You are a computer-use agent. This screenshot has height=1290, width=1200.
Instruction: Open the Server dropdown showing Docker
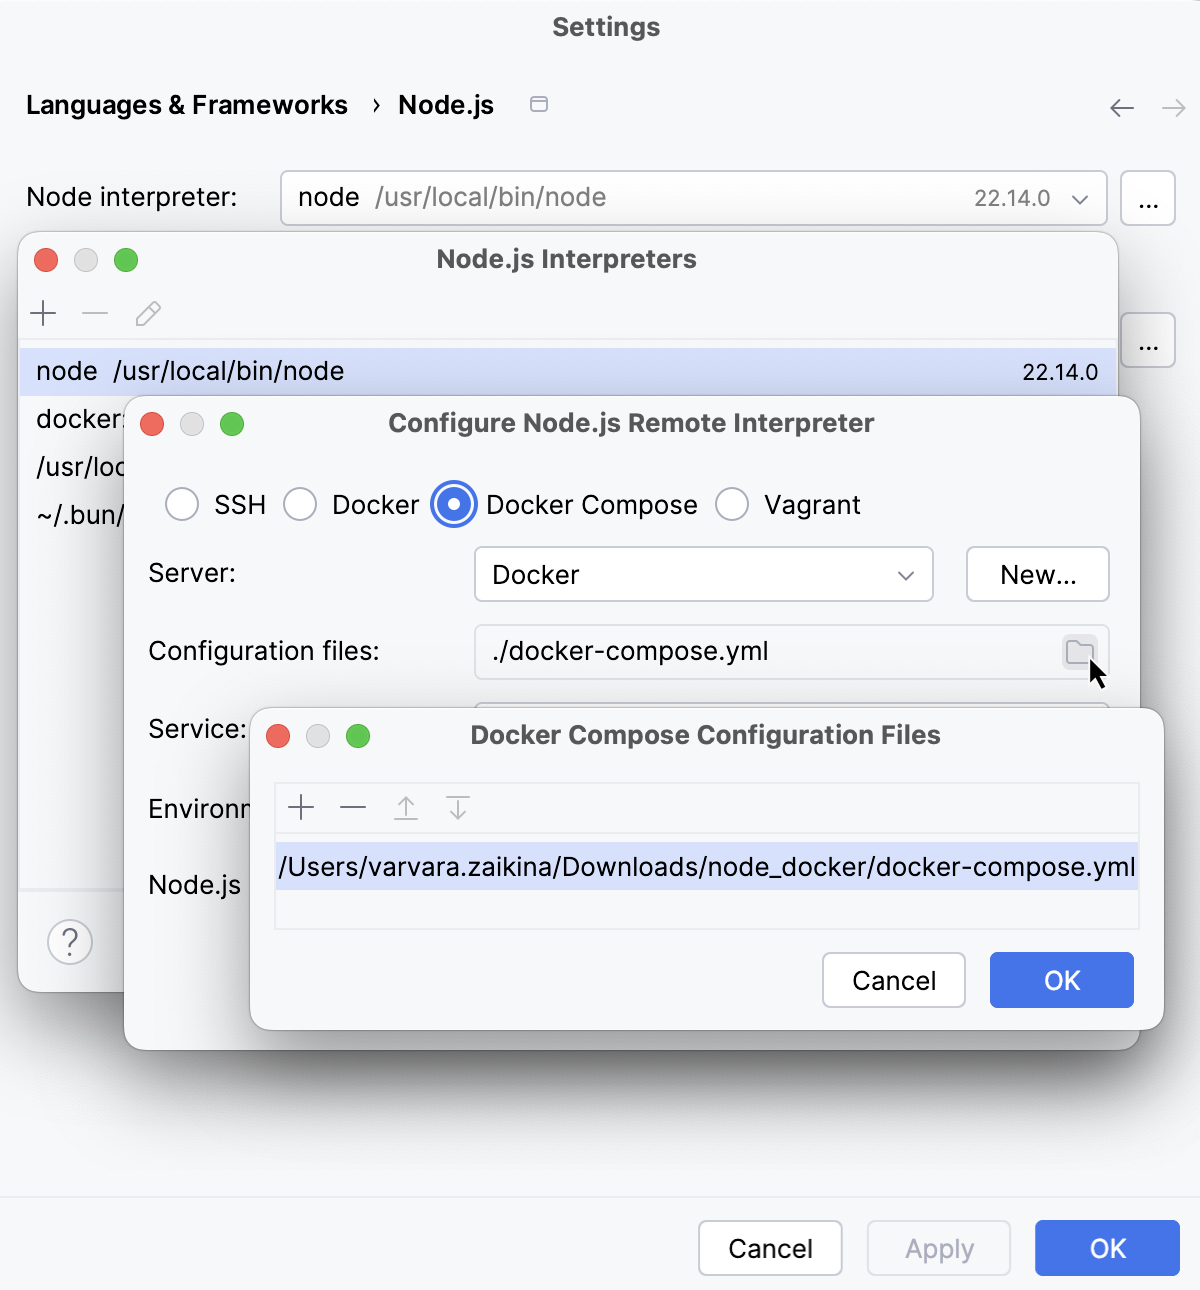pos(703,574)
